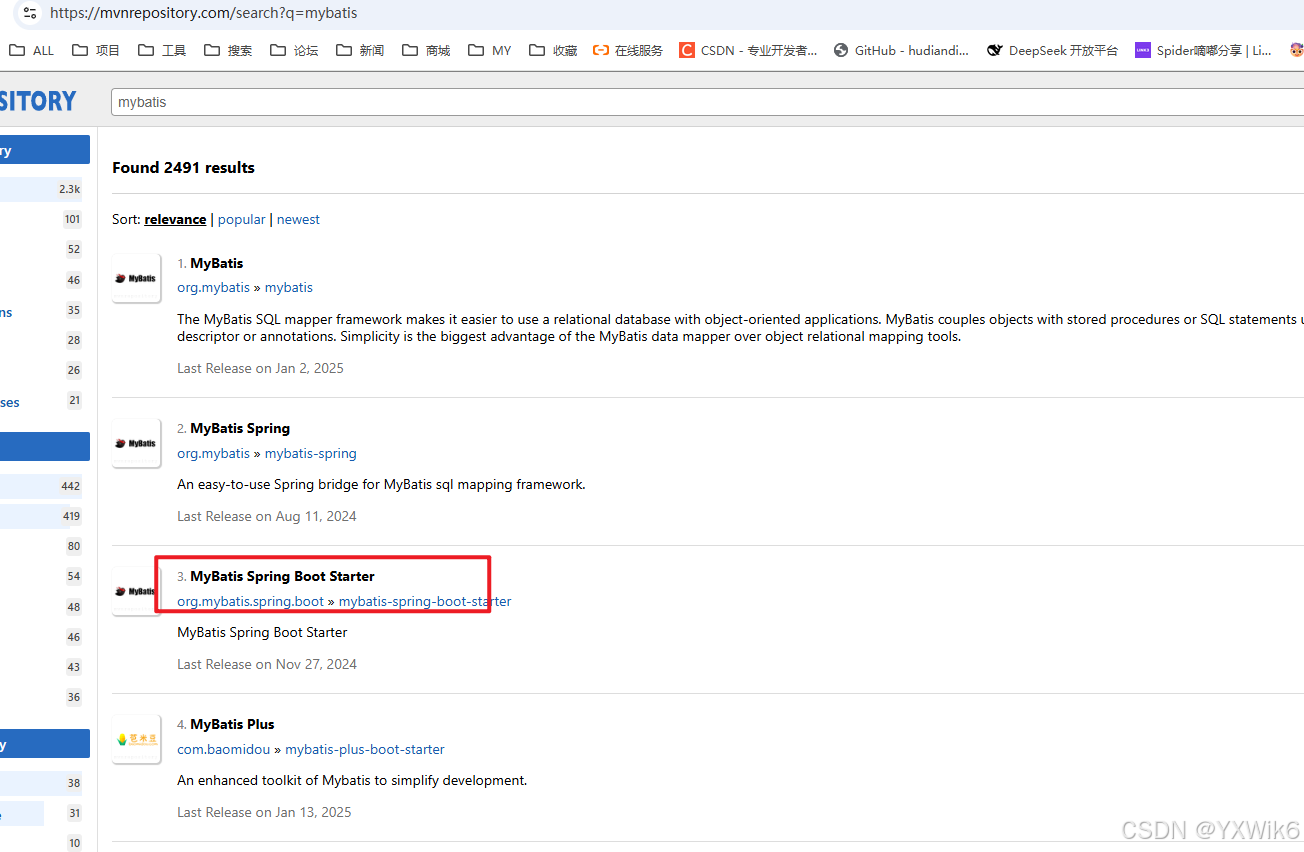Image resolution: width=1304 pixels, height=852 pixels.
Task: Sort results by popular
Action: pyautogui.click(x=242, y=219)
